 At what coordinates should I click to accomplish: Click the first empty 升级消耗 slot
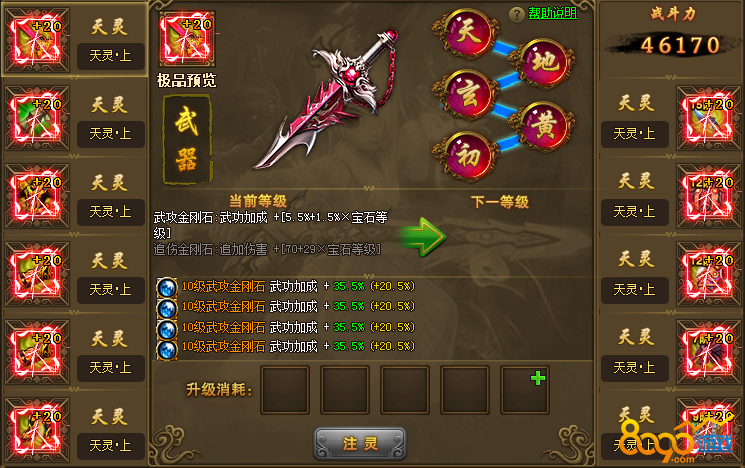(x=285, y=390)
